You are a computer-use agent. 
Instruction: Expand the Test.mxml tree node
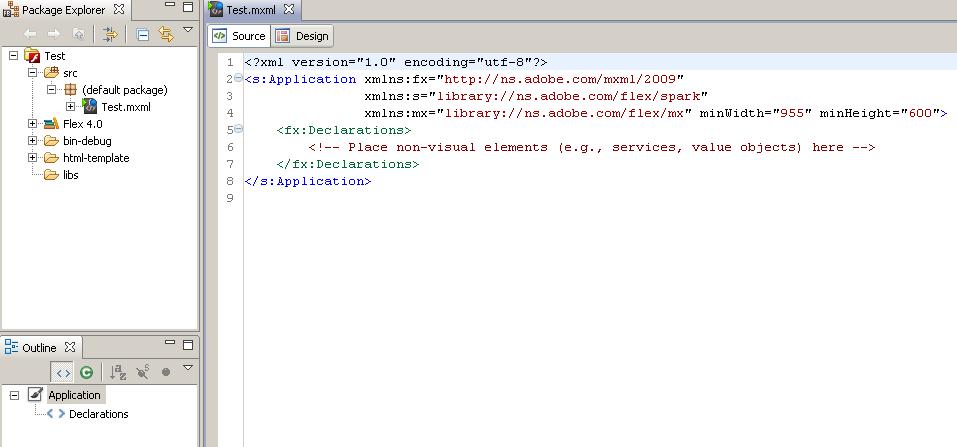(71, 107)
